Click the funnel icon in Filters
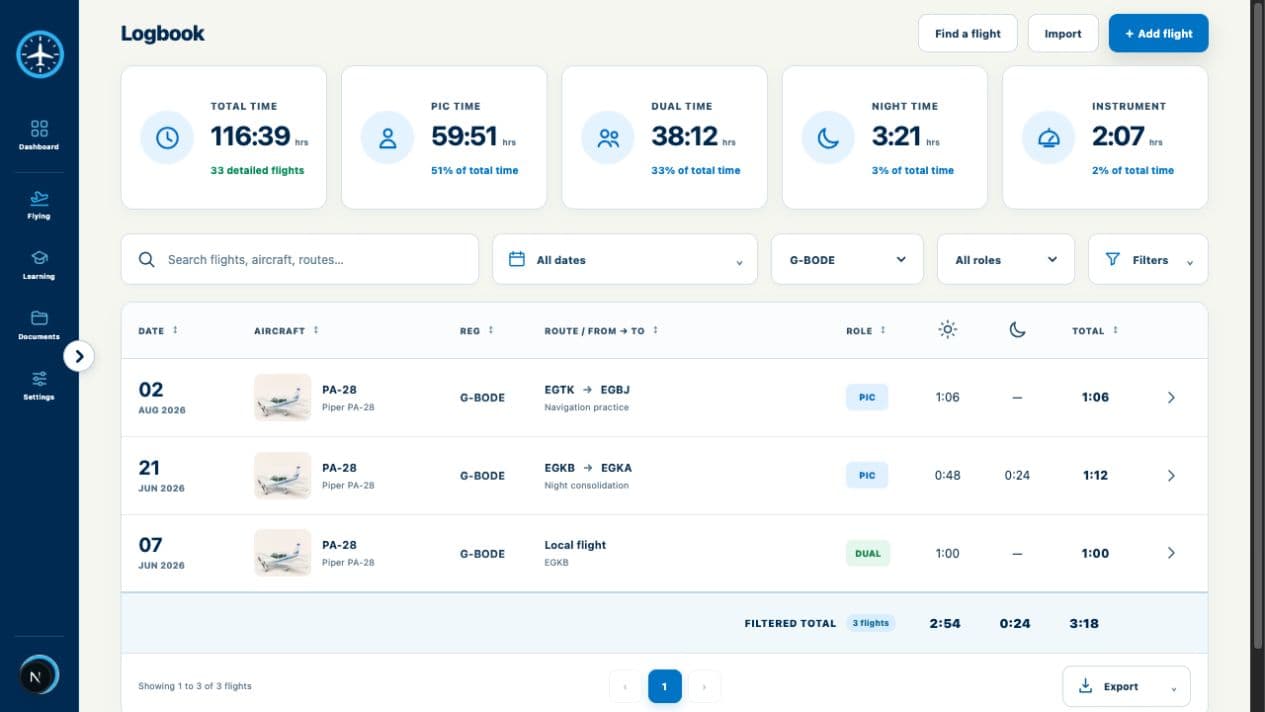 tap(1112, 259)
